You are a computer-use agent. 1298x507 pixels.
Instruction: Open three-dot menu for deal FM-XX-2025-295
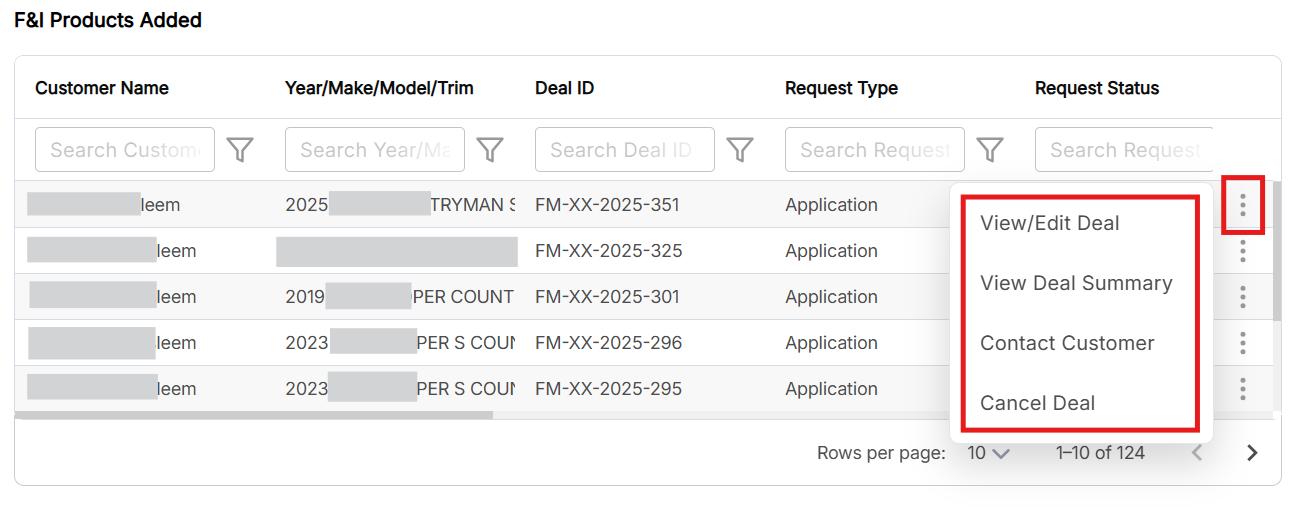pos(1243,389)
